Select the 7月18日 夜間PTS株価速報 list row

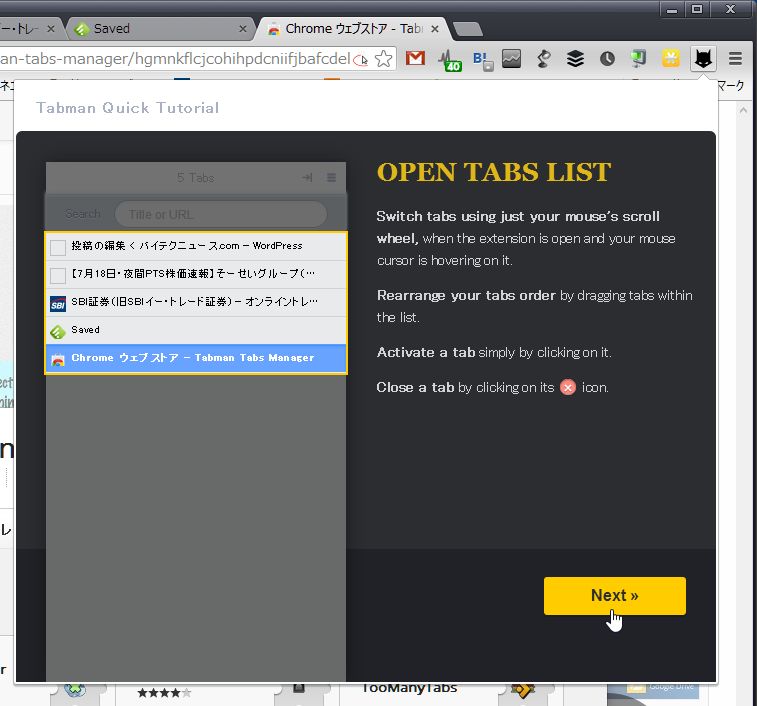(x=196, y=275)
